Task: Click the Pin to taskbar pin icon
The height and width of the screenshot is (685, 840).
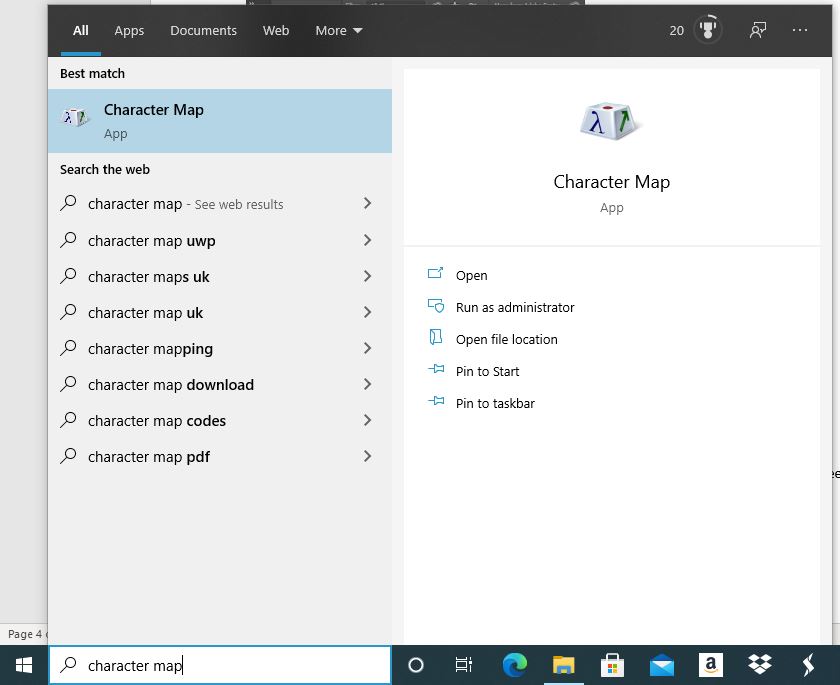Action: 436,401
